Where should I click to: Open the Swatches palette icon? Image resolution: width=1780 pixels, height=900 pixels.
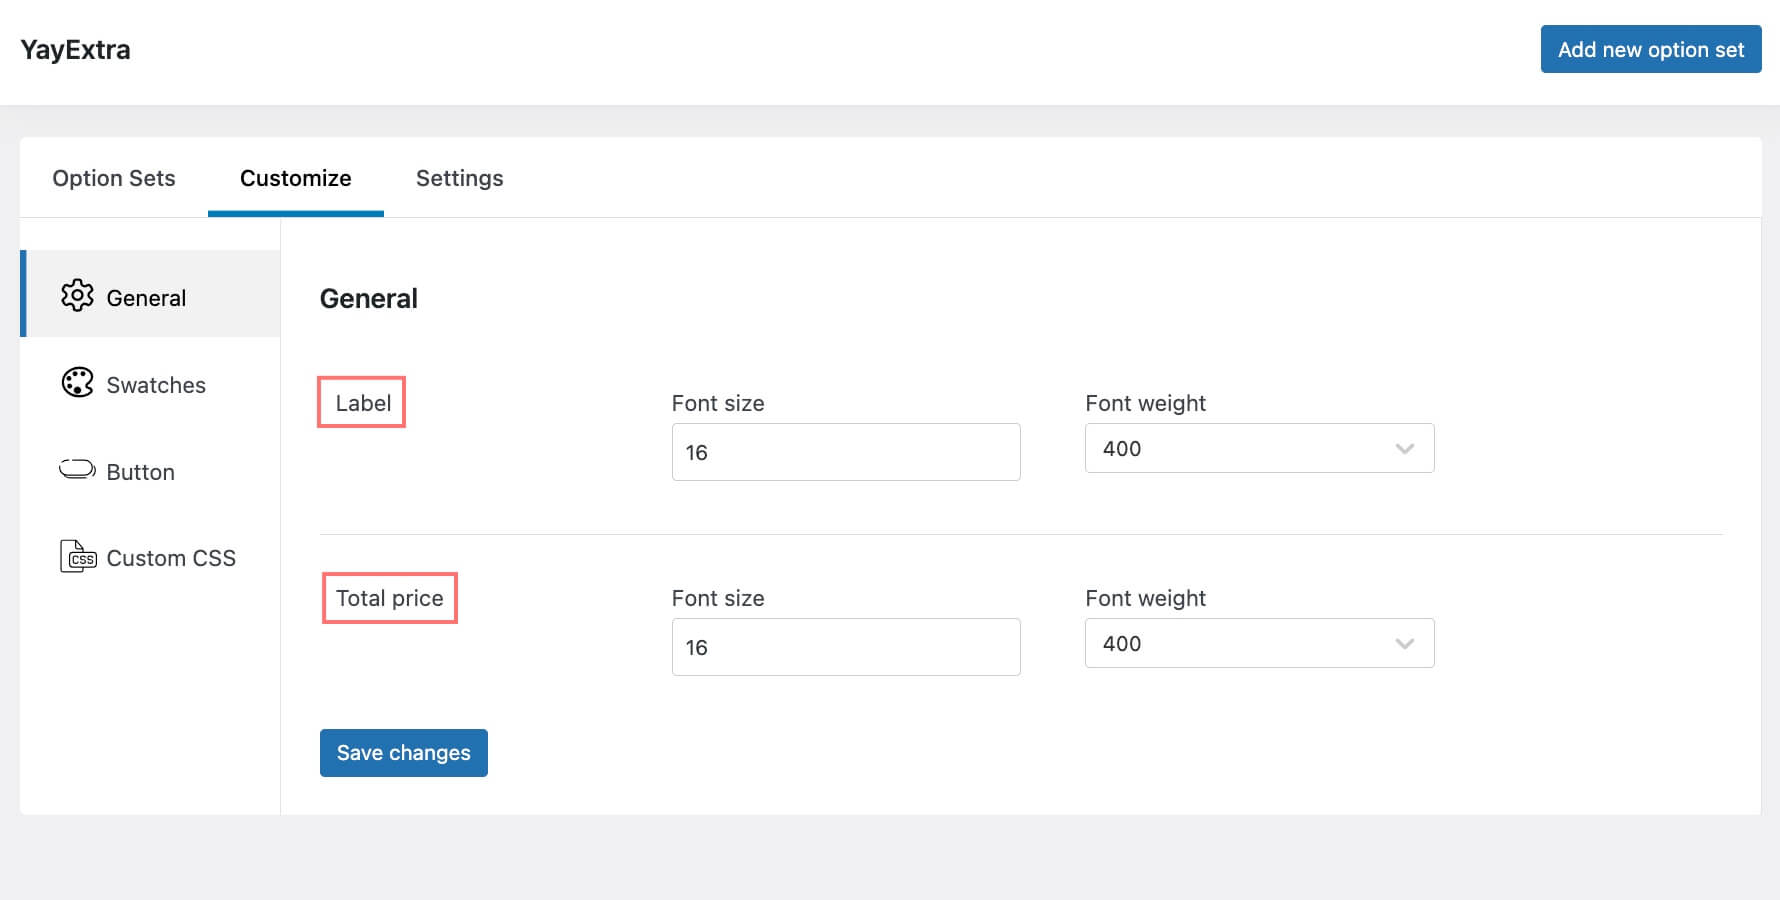(76, 383)
